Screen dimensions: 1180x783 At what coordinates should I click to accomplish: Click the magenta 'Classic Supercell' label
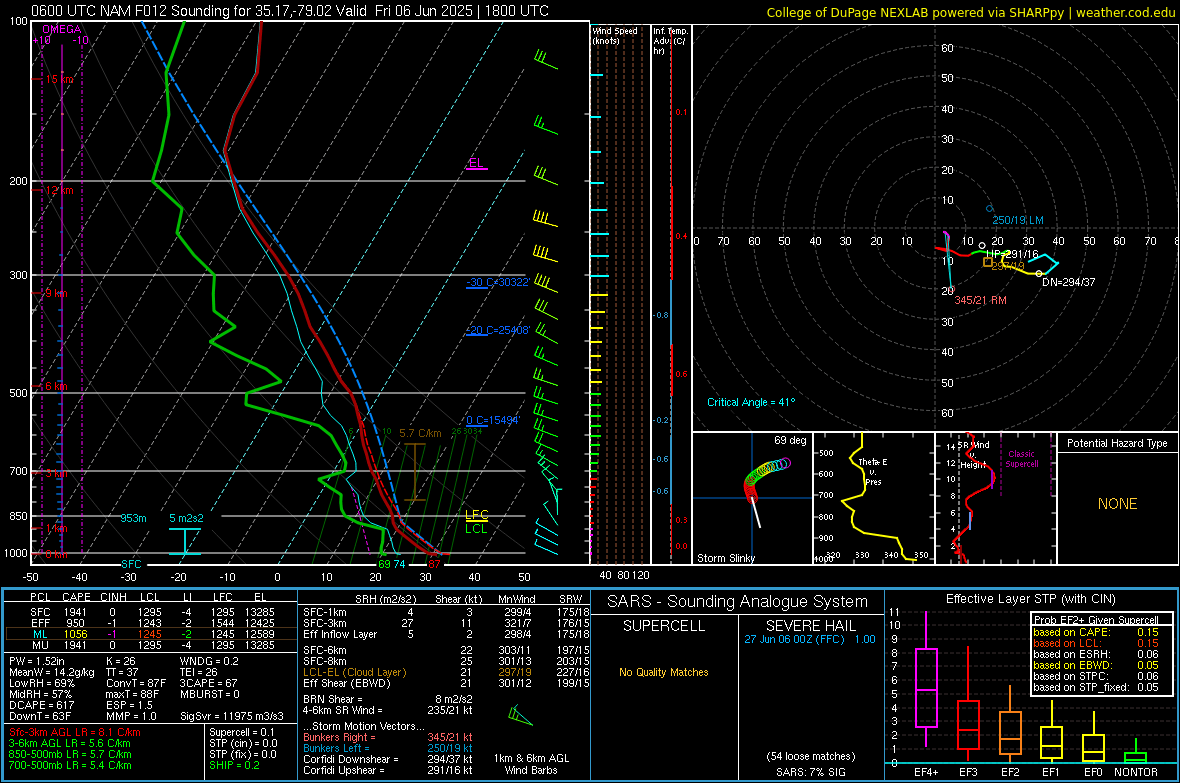click(1021, 459)
